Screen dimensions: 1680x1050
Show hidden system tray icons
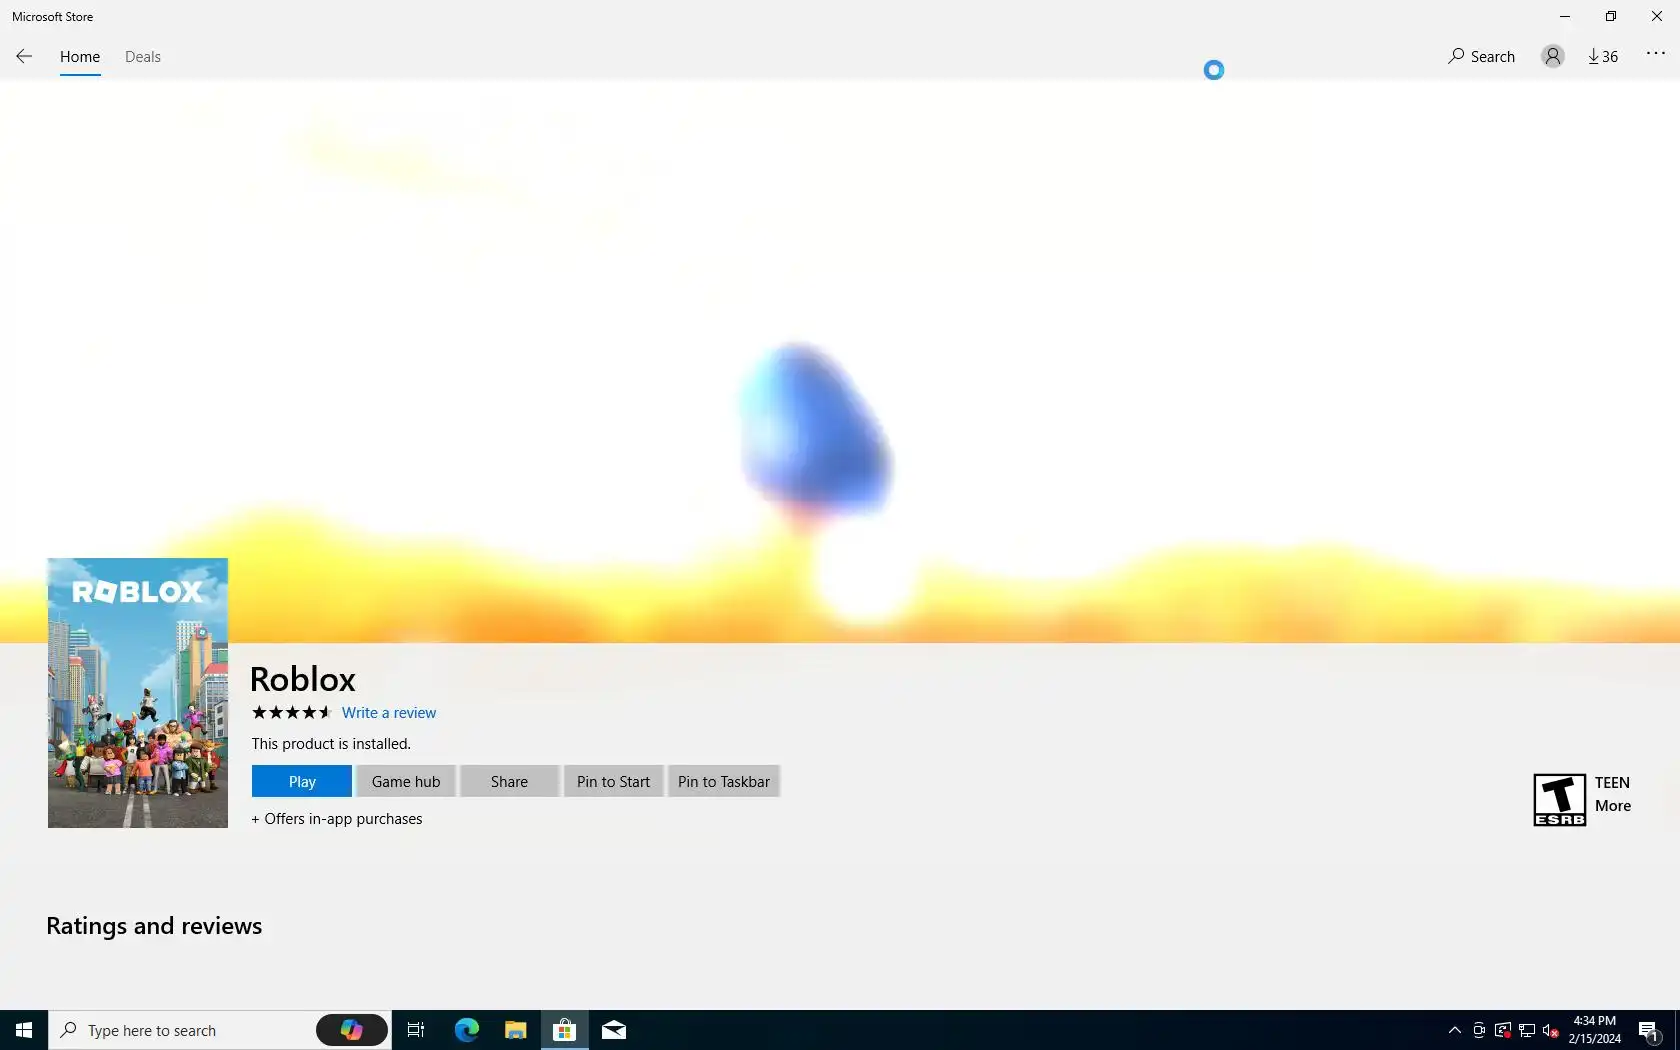[1455, 1030]
